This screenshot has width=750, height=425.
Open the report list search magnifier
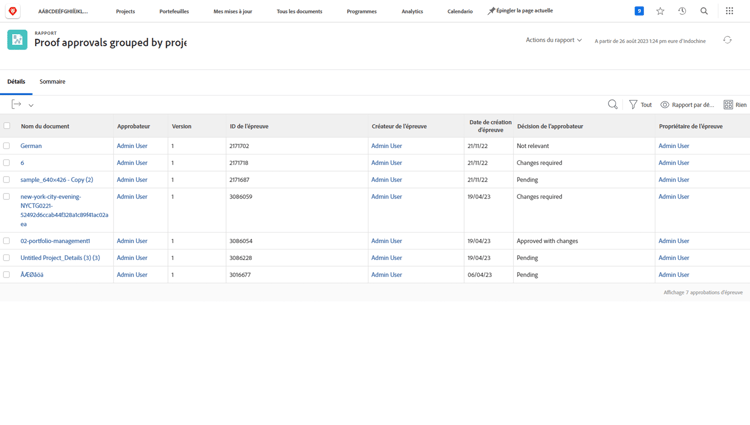click(x=612, y=104)
